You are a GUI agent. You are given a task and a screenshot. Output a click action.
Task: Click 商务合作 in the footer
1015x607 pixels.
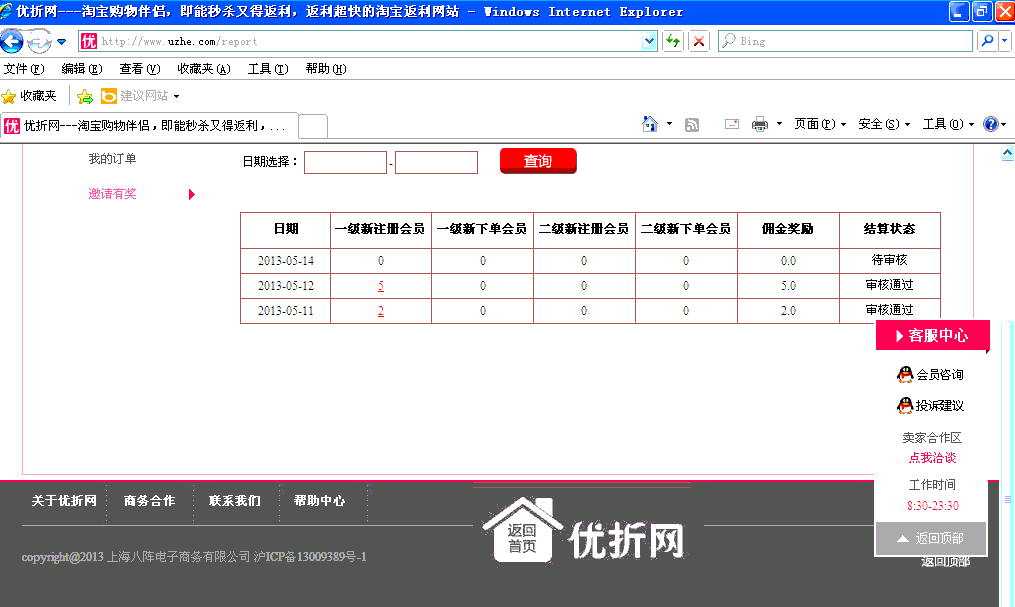point(150,501)
